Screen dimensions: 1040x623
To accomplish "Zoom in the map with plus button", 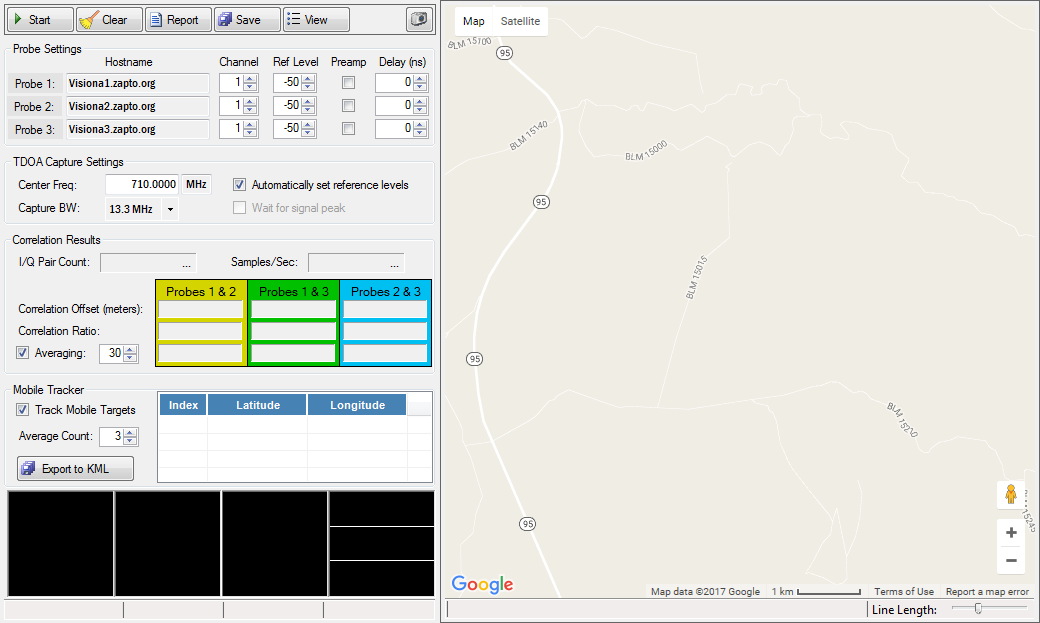I will tap(1011, 533).
